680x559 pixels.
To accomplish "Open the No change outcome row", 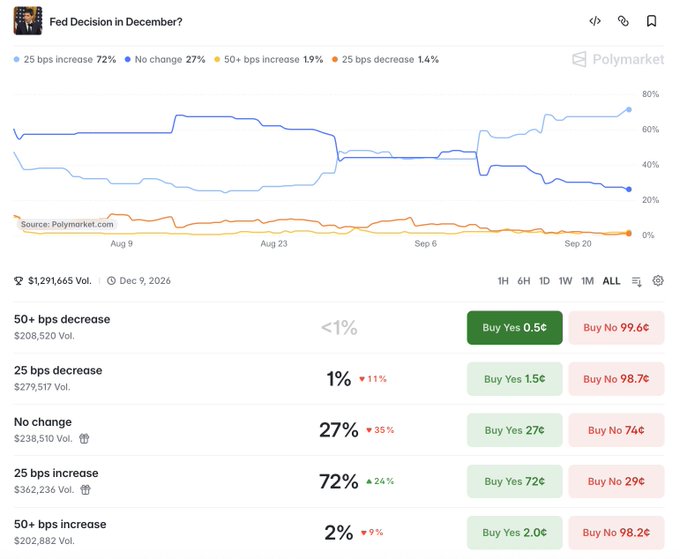I will point(338,430).
